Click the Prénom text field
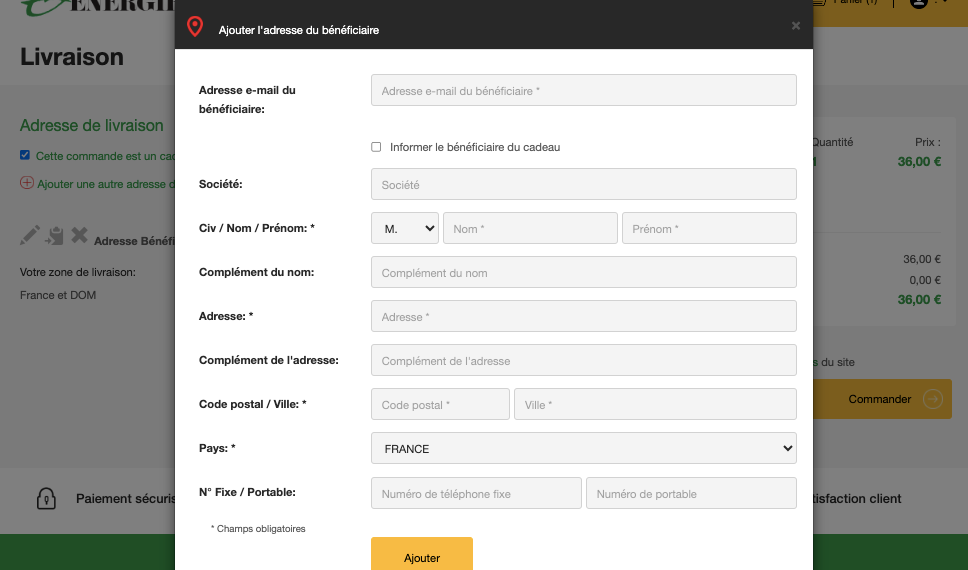Viewport: 968px width, 570px height. coord(709,228)
